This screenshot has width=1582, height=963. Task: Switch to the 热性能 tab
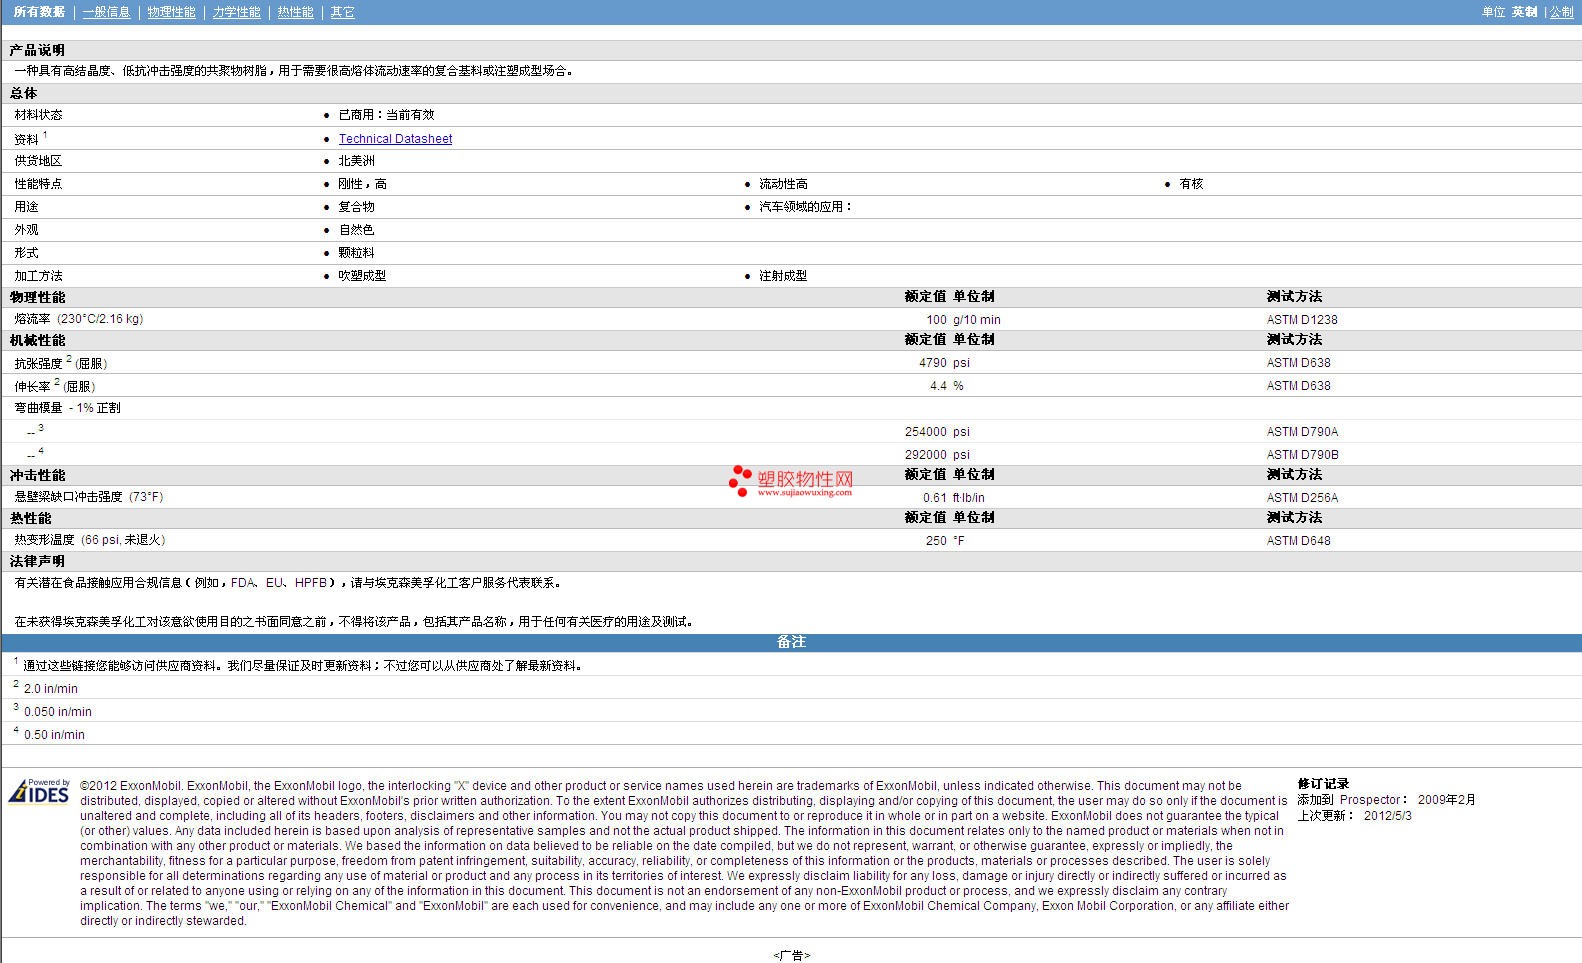pyautogui.click(x=295, y=12)
